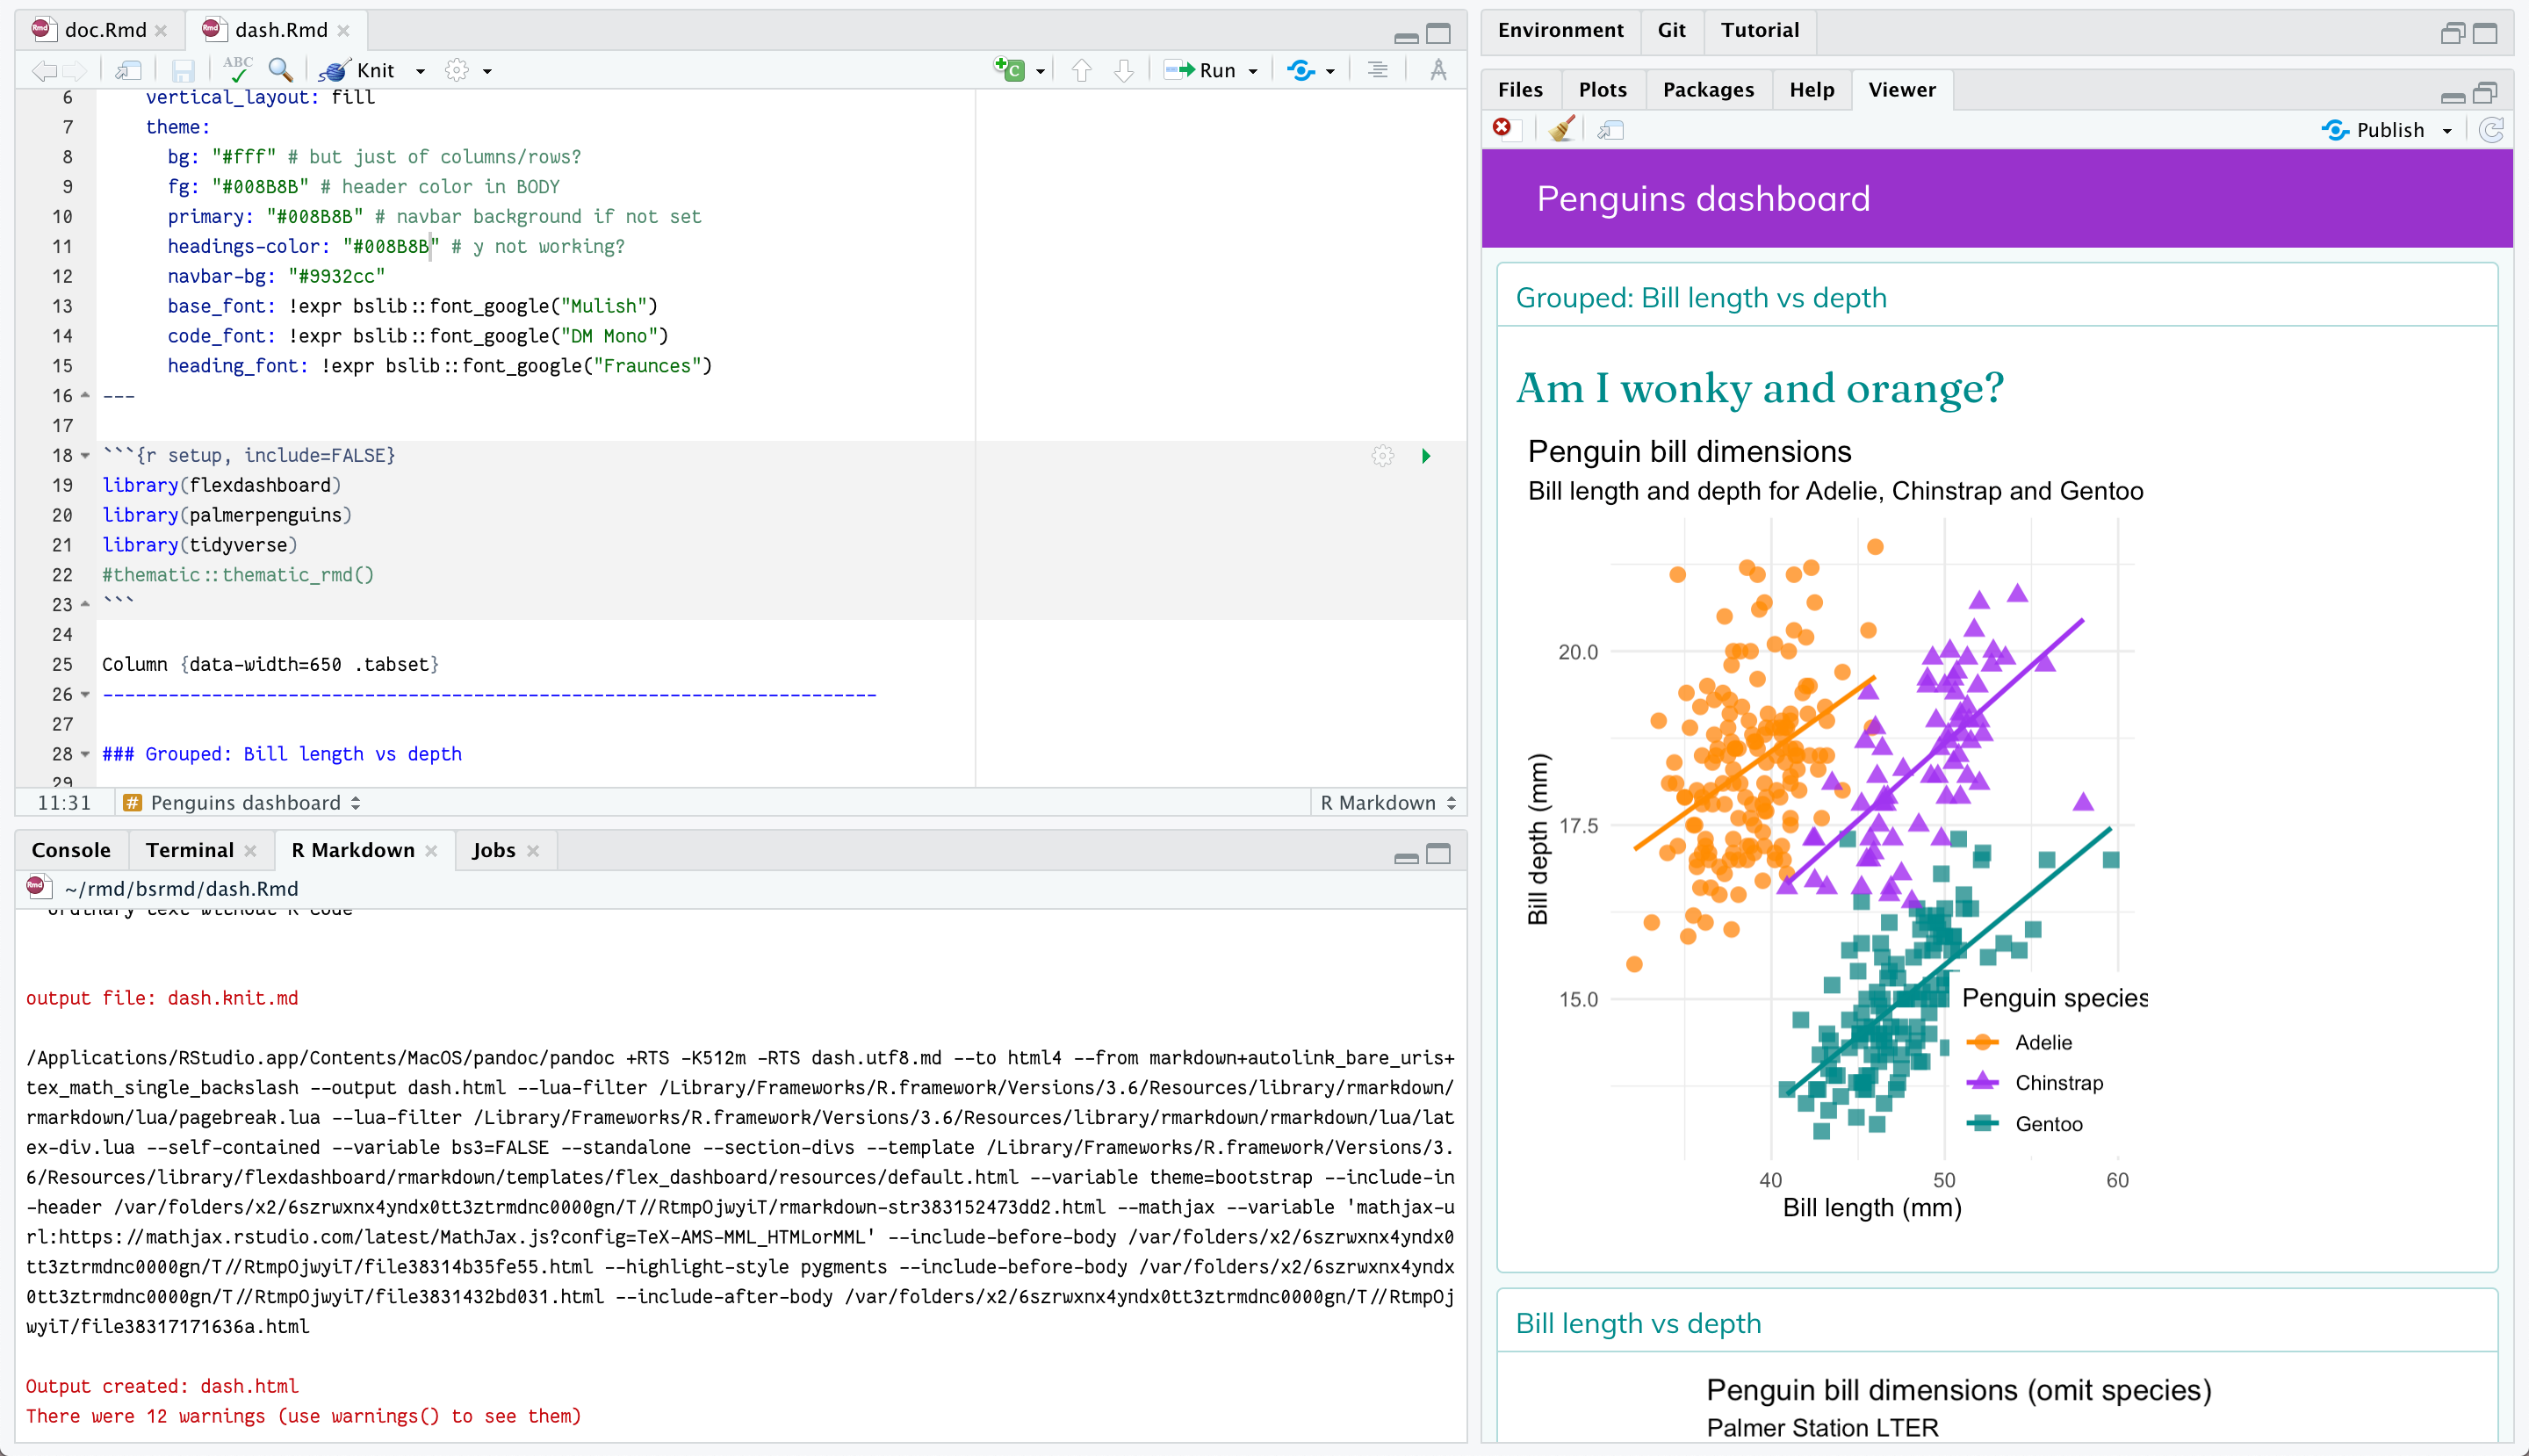Run the setup chunk with the green arrow
The width and height of the screenshot is (2529, 1456).
(x=1424, y=456)
